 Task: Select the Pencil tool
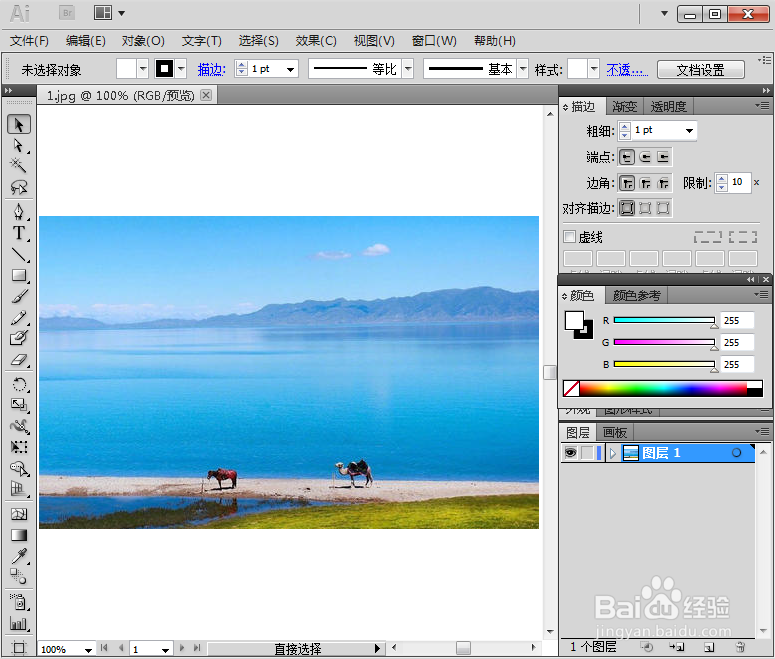pyautogui.click(x=19, y=318)
